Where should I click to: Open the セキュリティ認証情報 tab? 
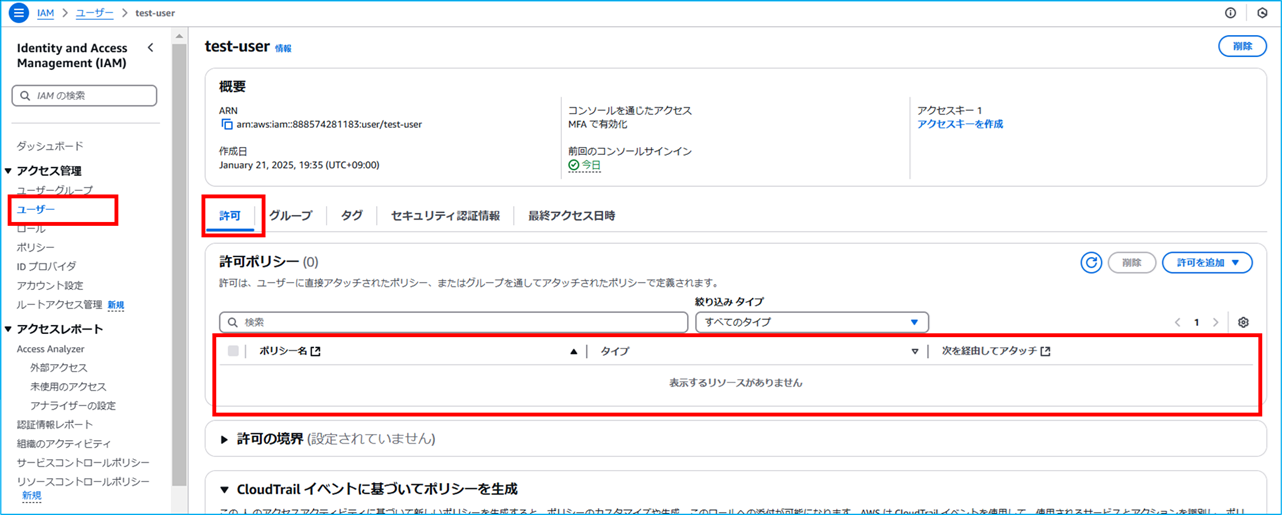click(x=445, y=216)
